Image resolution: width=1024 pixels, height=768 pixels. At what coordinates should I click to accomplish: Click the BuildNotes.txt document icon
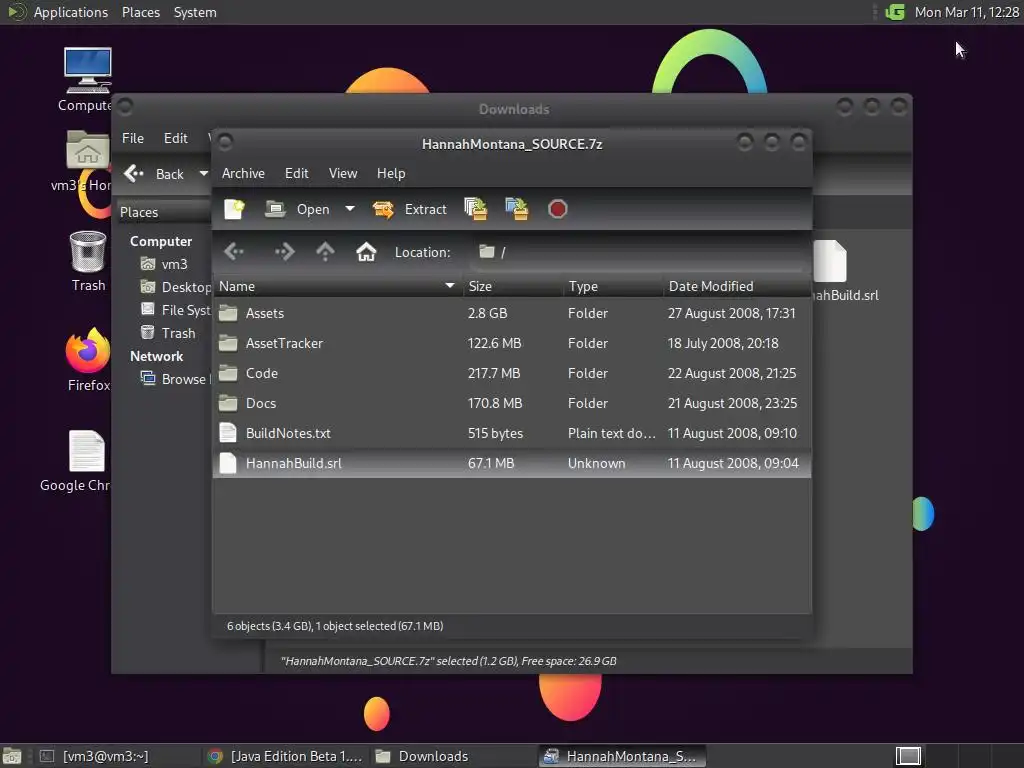tap(228, 433)
